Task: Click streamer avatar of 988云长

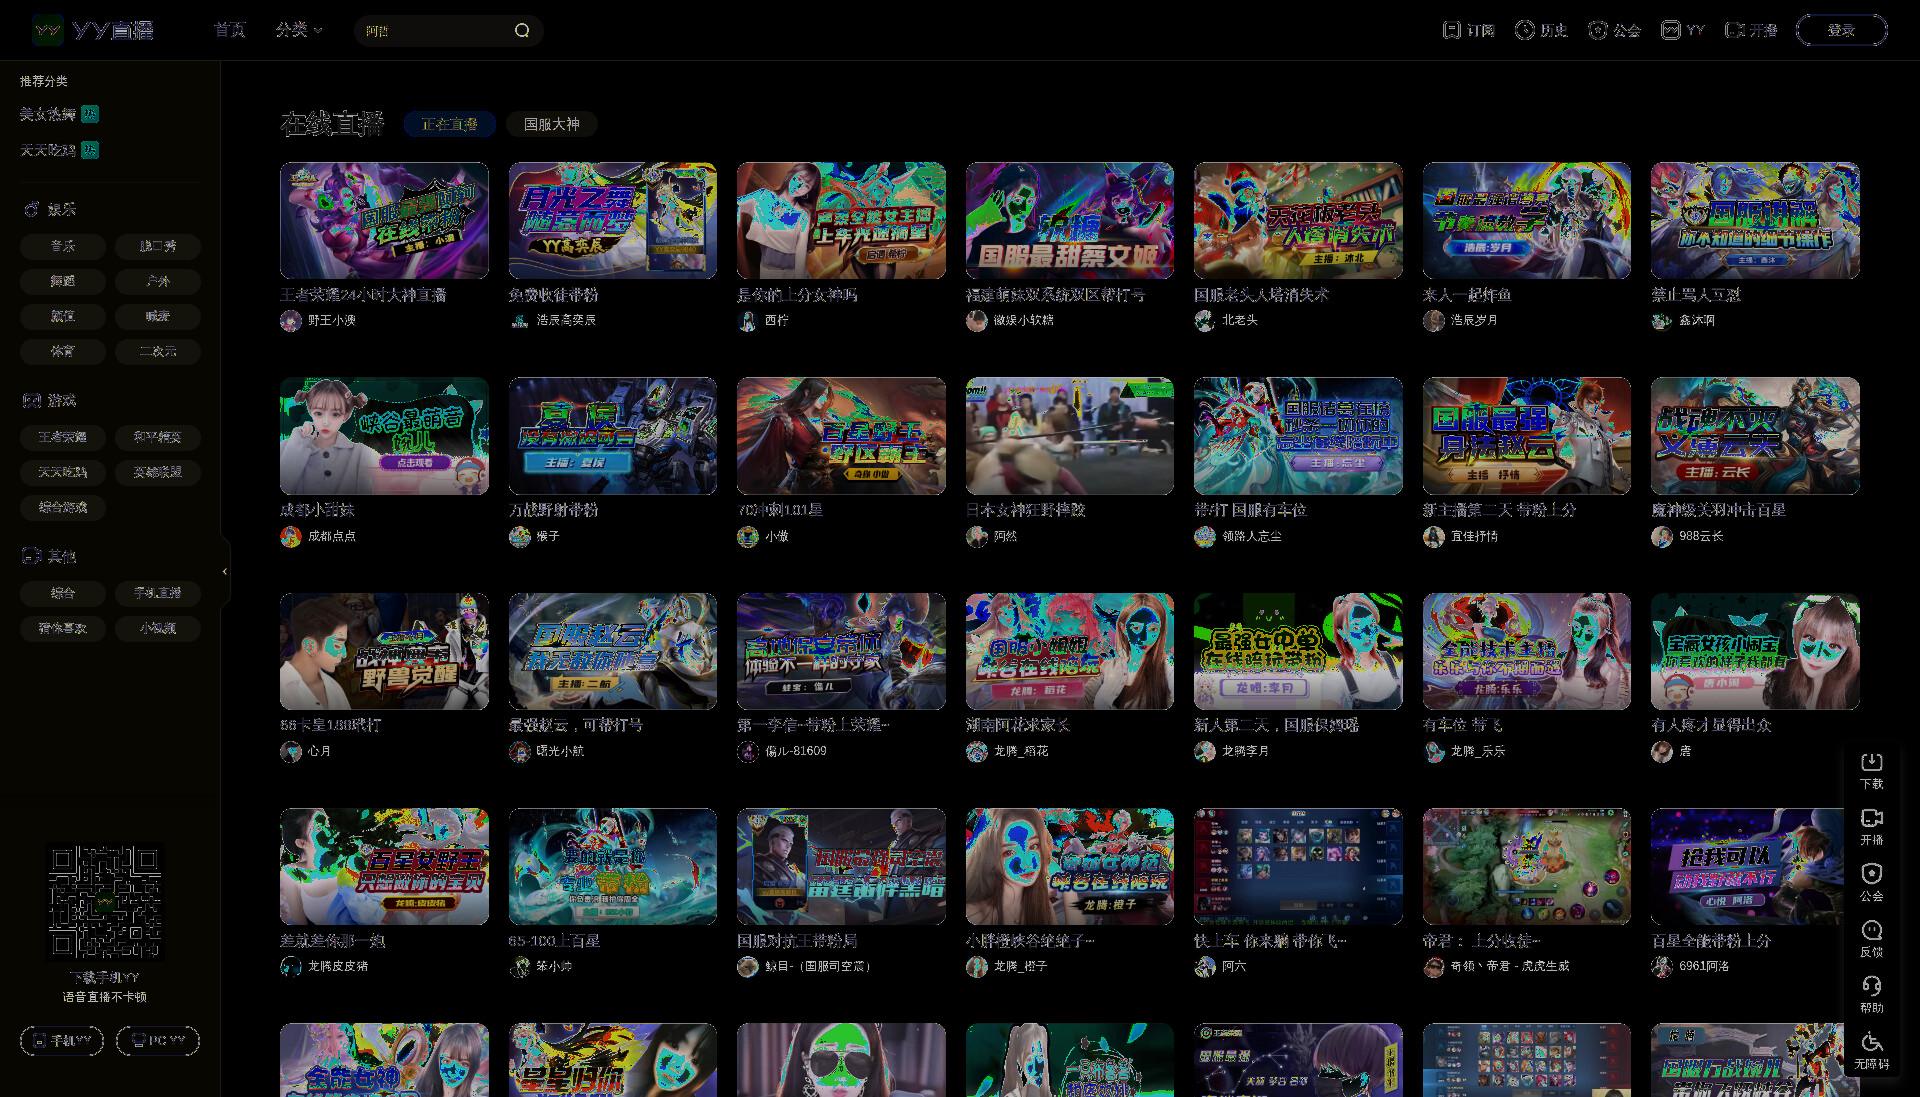Action: pos(1662,537)
